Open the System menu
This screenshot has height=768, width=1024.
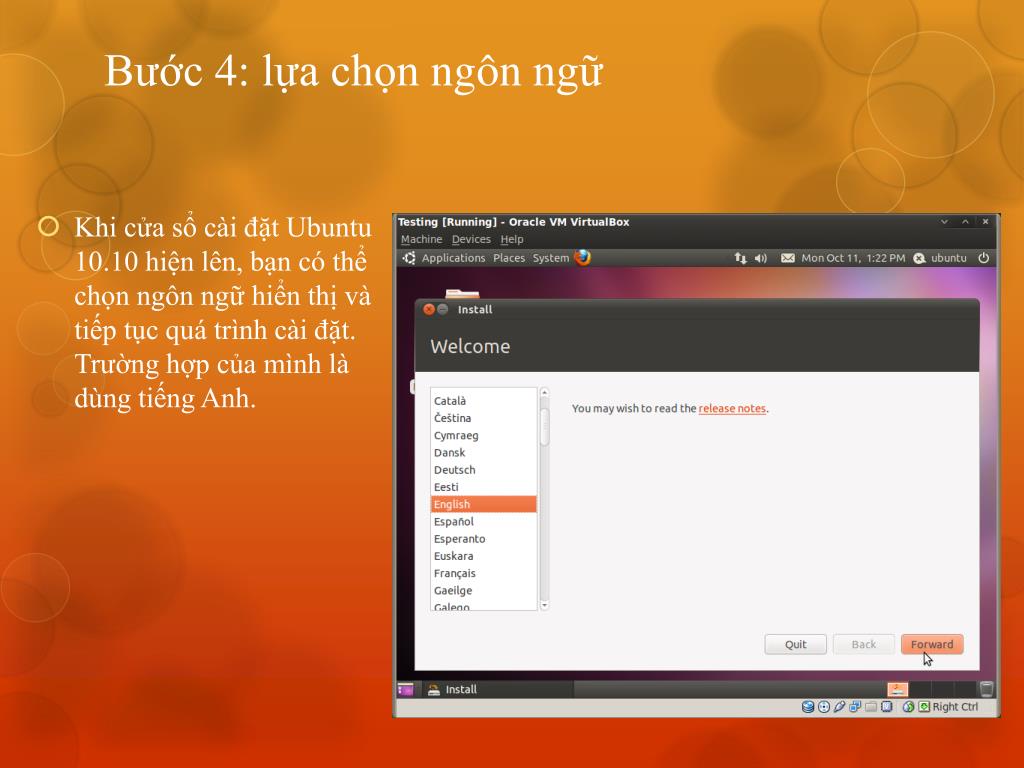click(551, 258)
